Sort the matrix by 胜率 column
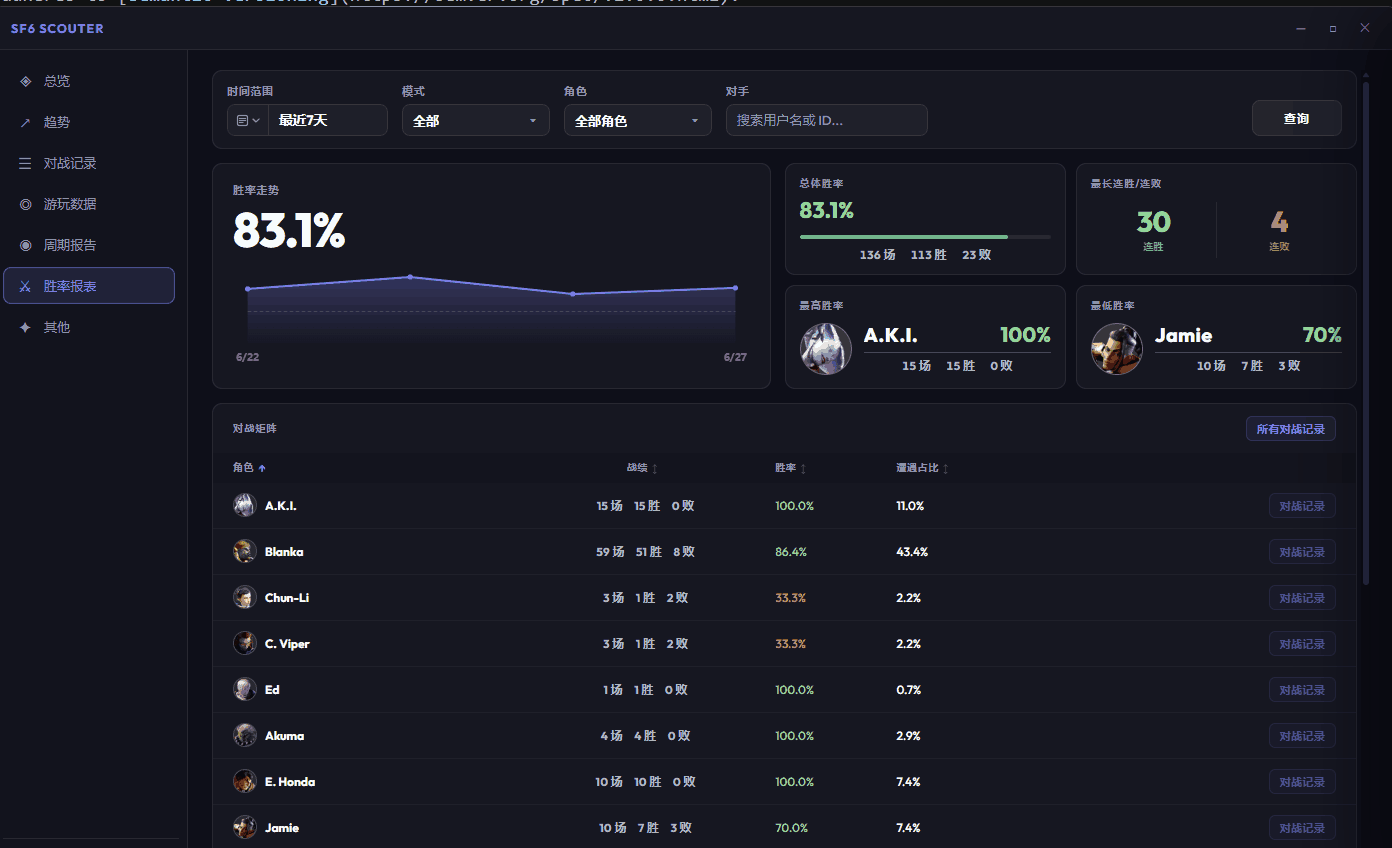Viewport: 1392px width, 848px height. pyautogui.click(x=791, y=468)
